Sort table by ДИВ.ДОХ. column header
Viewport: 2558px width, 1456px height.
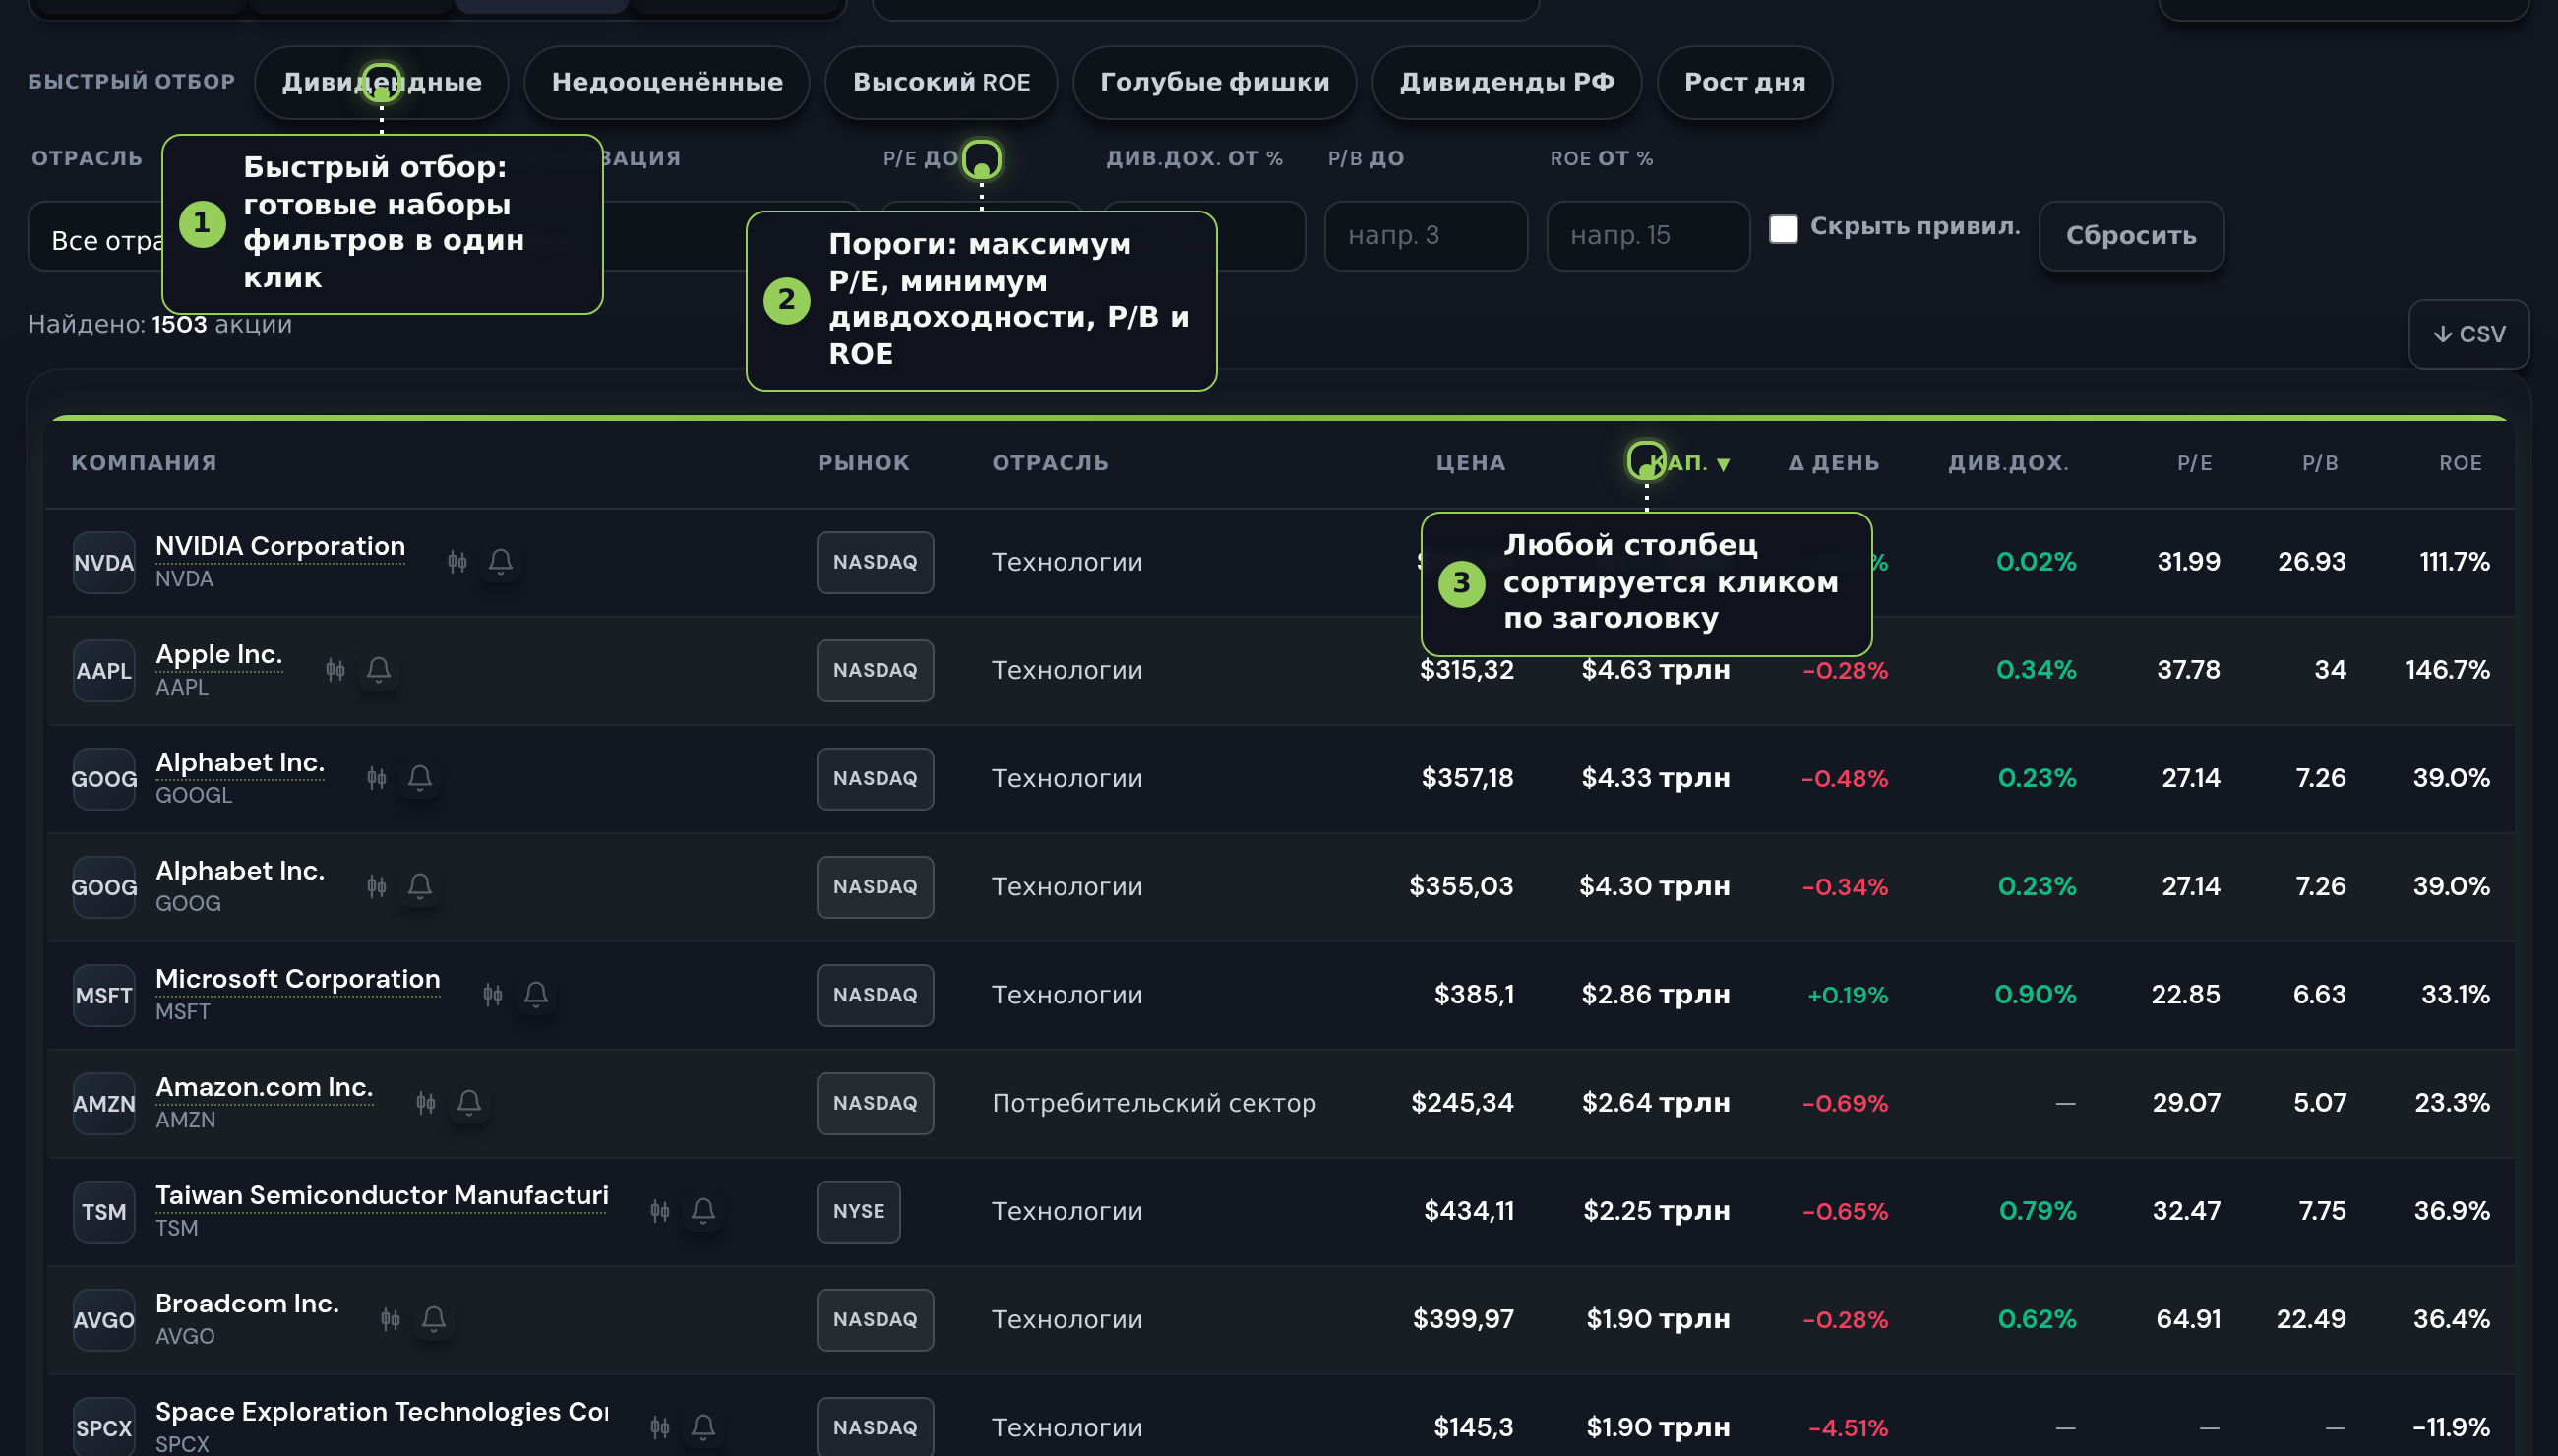coord(2008,463)
